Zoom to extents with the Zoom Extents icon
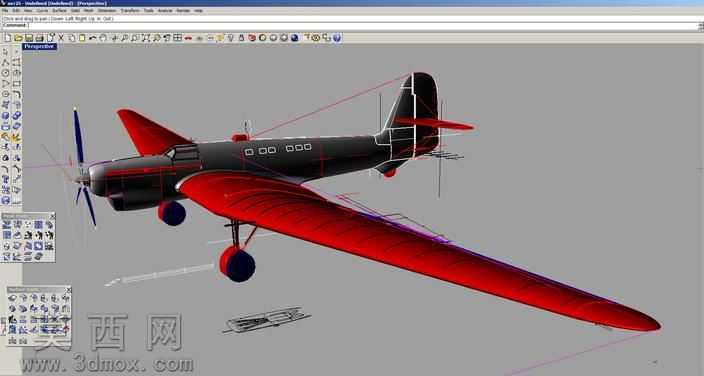This screenshot has width=704, height=376. point(145,38)
